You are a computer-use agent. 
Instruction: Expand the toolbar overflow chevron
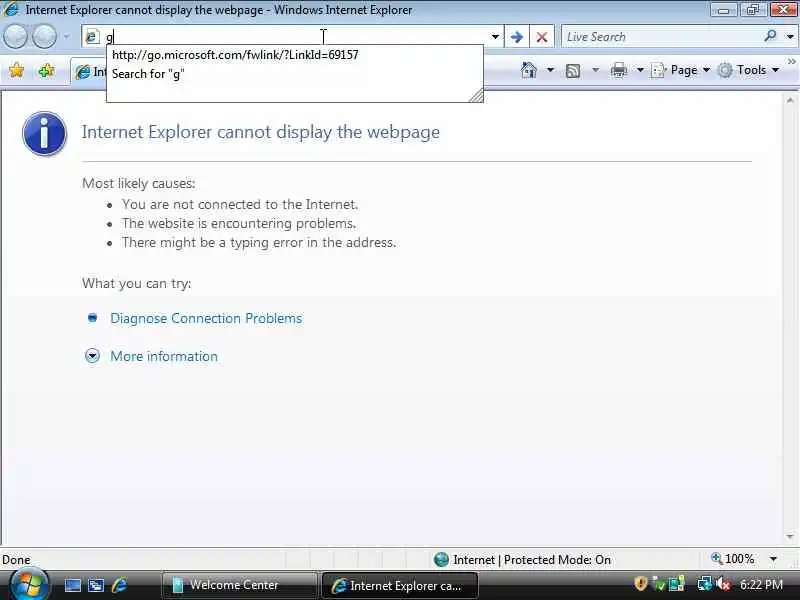tap(791, 62)
